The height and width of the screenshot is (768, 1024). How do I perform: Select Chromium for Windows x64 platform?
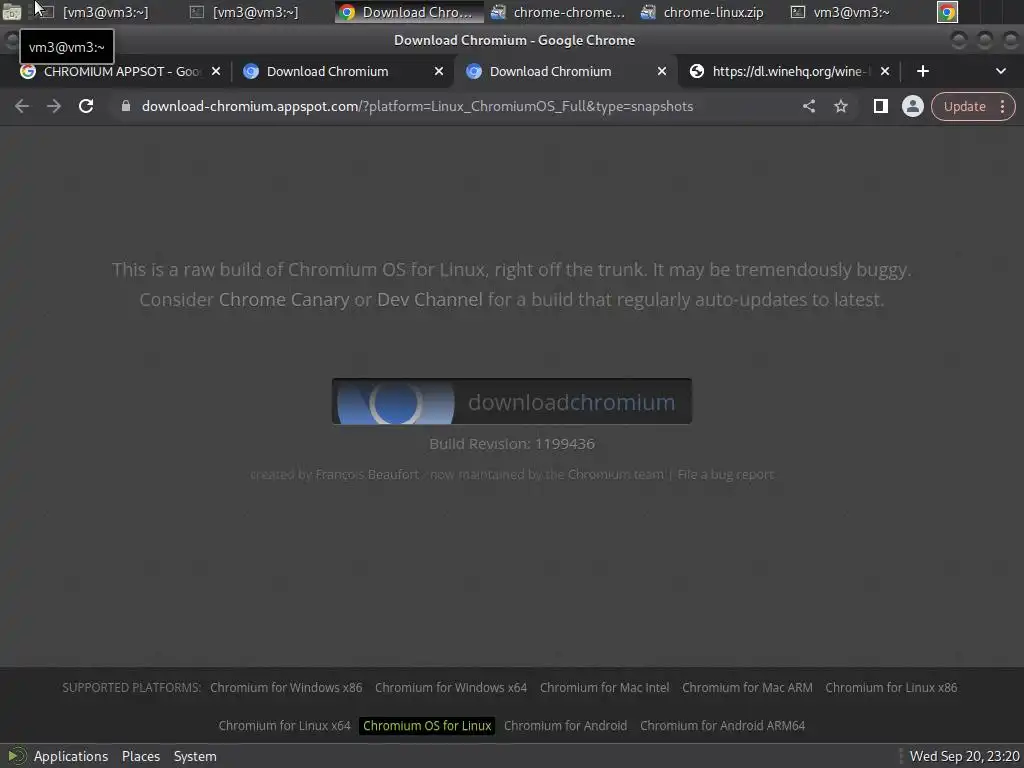(451, 688)
